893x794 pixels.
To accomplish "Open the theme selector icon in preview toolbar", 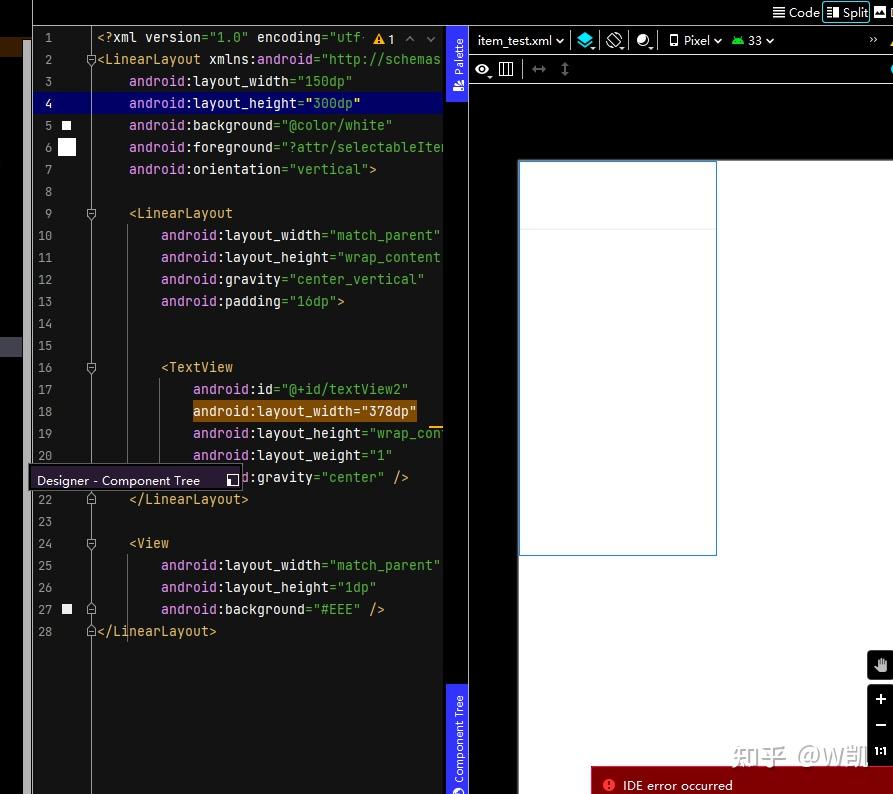I will [642, 41].
